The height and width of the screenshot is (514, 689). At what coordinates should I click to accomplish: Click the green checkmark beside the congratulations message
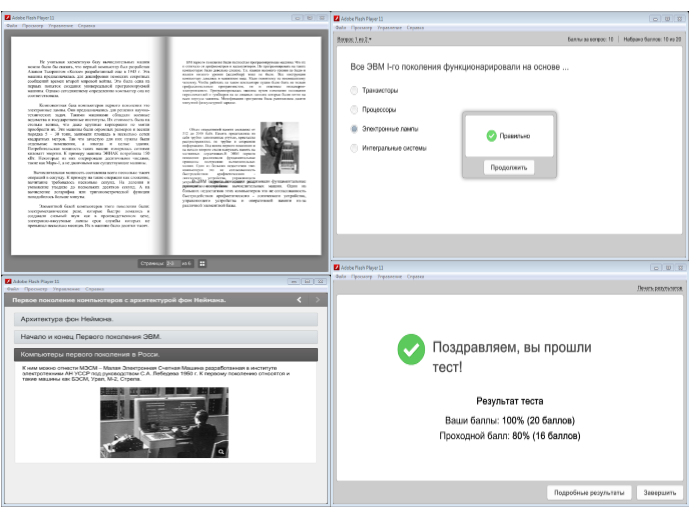click(410, 349)
